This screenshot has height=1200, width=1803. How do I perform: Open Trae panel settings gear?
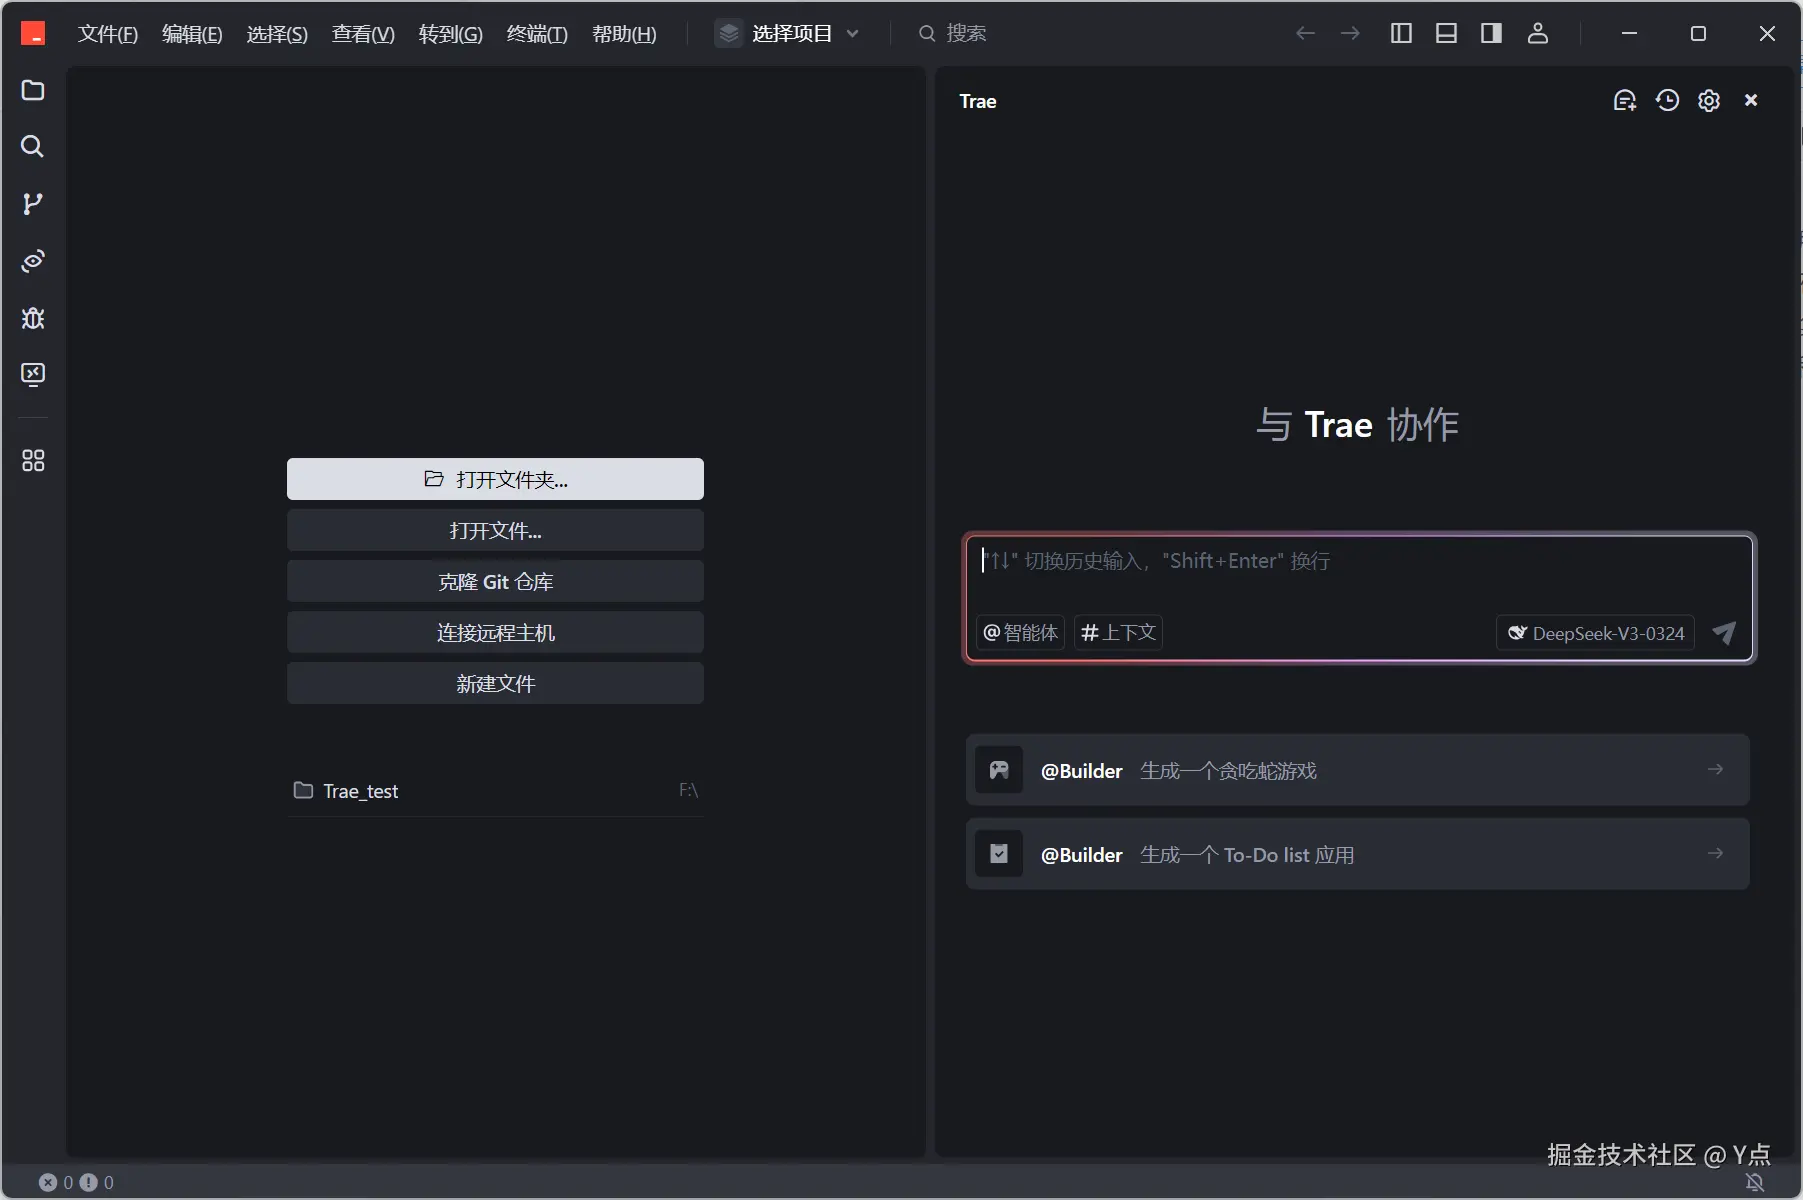(1709, 100)
